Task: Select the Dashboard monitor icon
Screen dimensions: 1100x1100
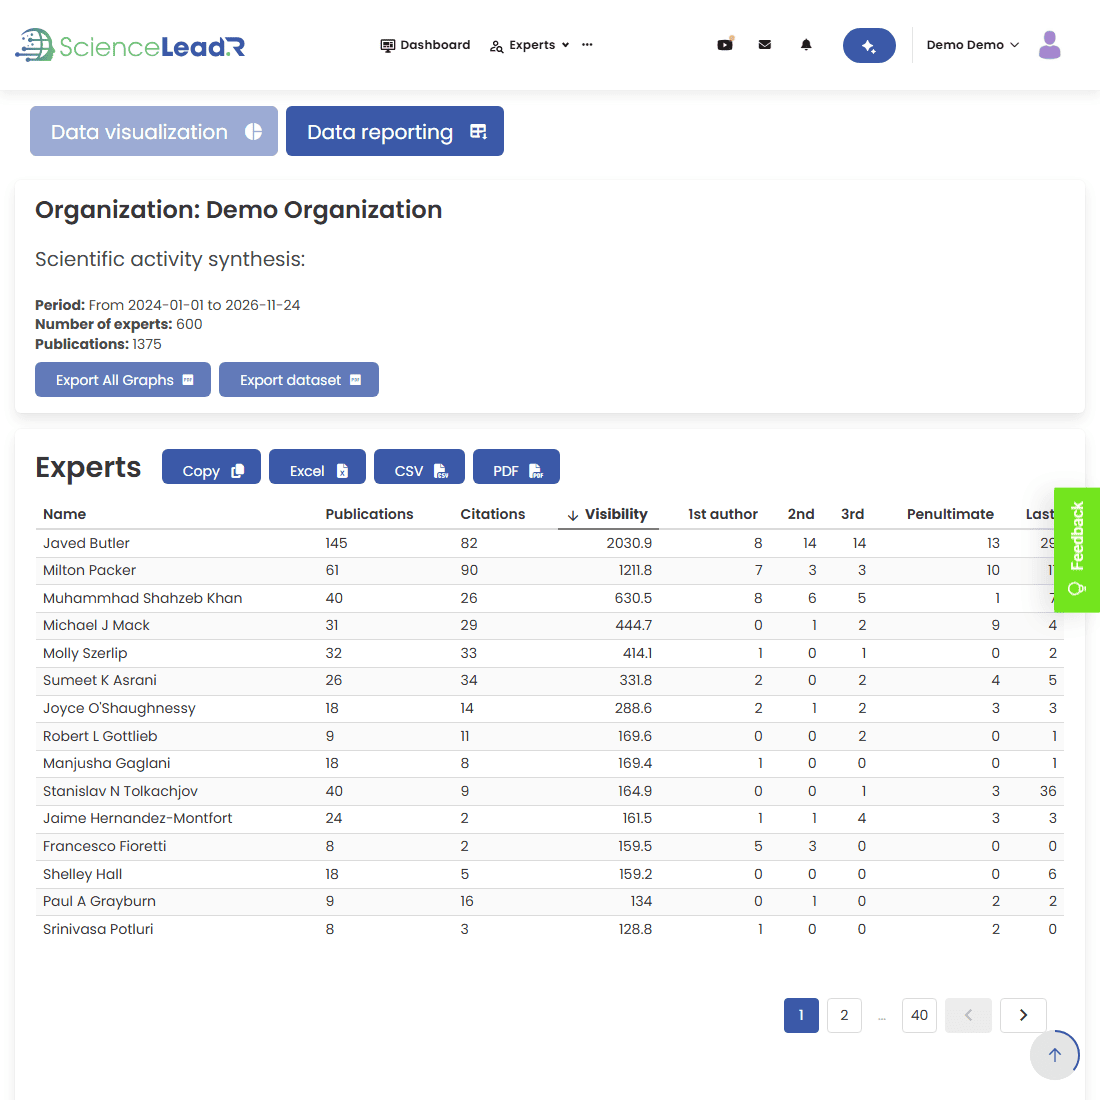Action: pos(387,45)
